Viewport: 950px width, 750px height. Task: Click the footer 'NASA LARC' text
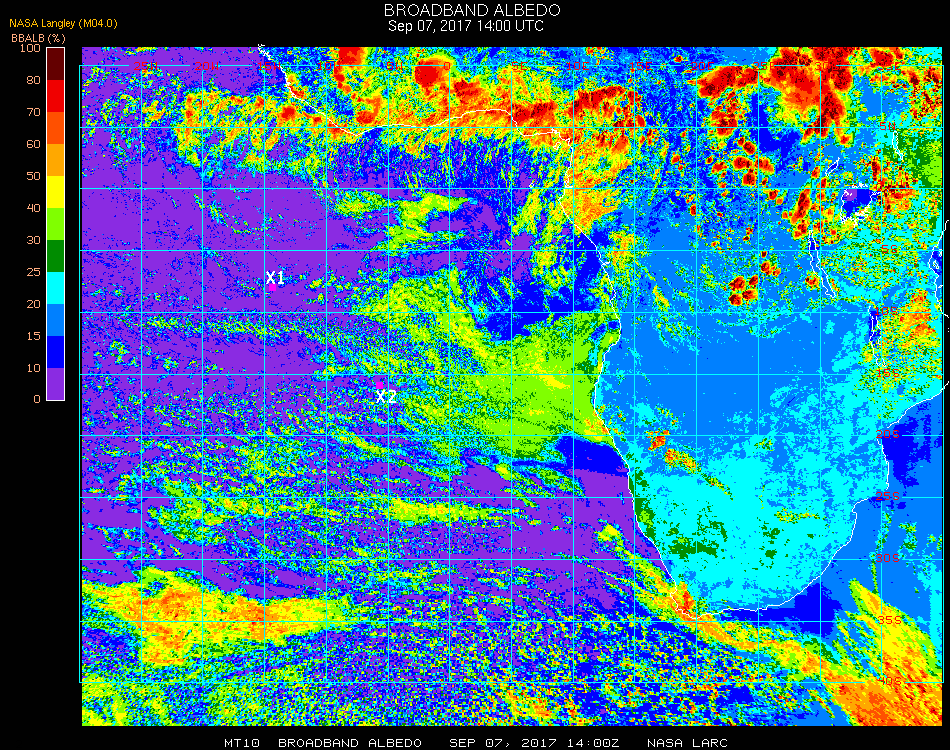point(687,743)
